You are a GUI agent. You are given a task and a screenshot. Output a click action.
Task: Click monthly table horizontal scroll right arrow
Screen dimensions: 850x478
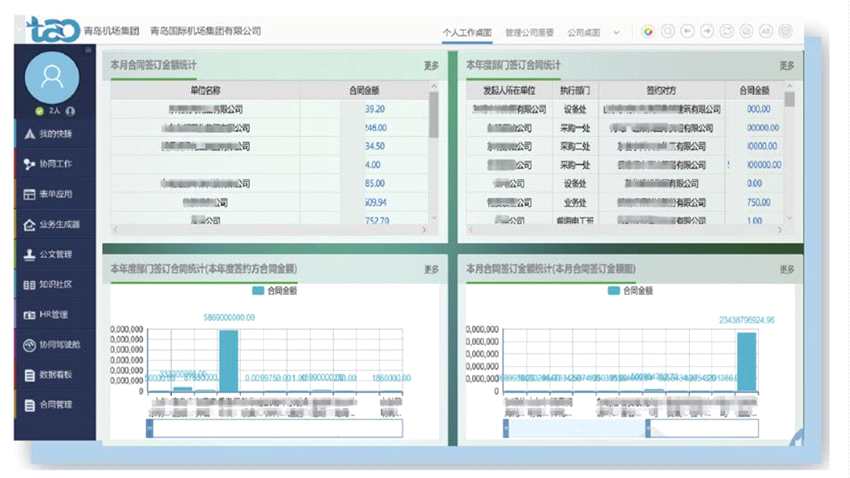(424, 230)
